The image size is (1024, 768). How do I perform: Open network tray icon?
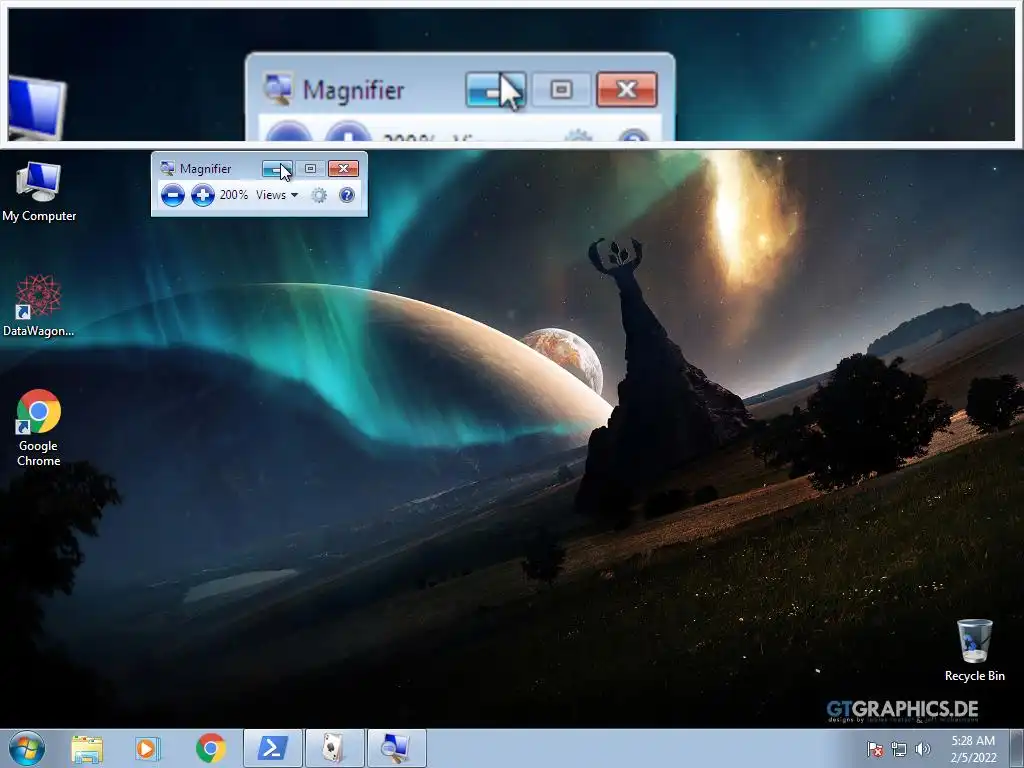coord(899,749)
